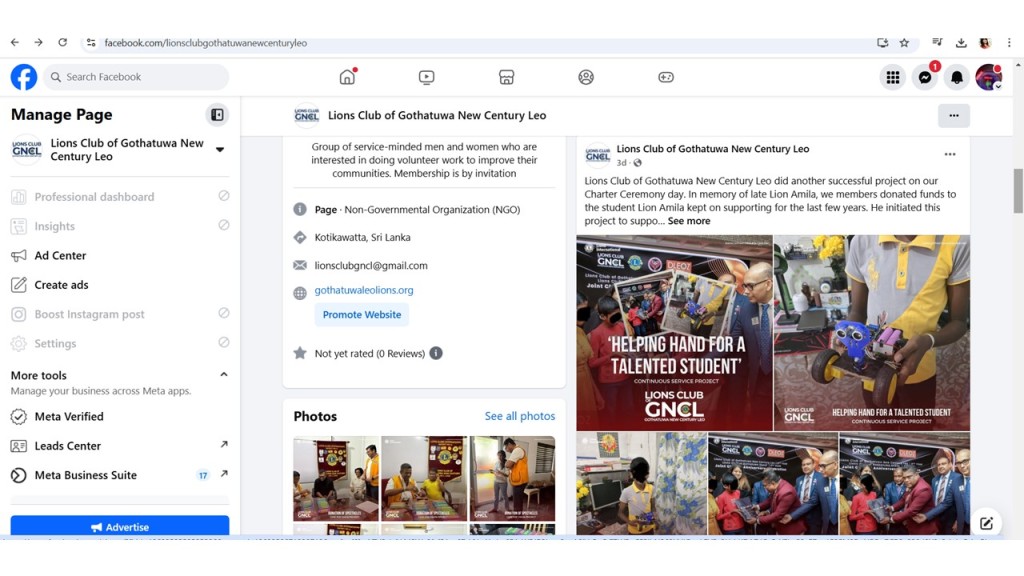Click the Lions Club avatar in page header
The image size is (1024, 576).
[306, 116]
